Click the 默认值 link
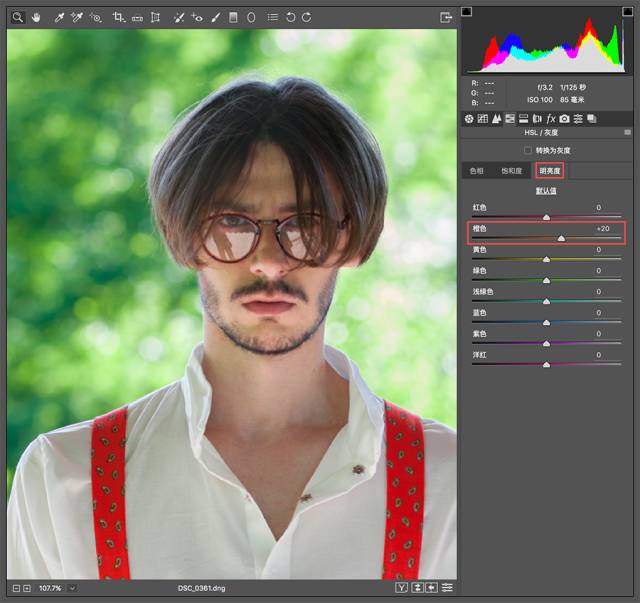Image resolution: width=640 pixels, height=603 pixels. pos(546,190)
